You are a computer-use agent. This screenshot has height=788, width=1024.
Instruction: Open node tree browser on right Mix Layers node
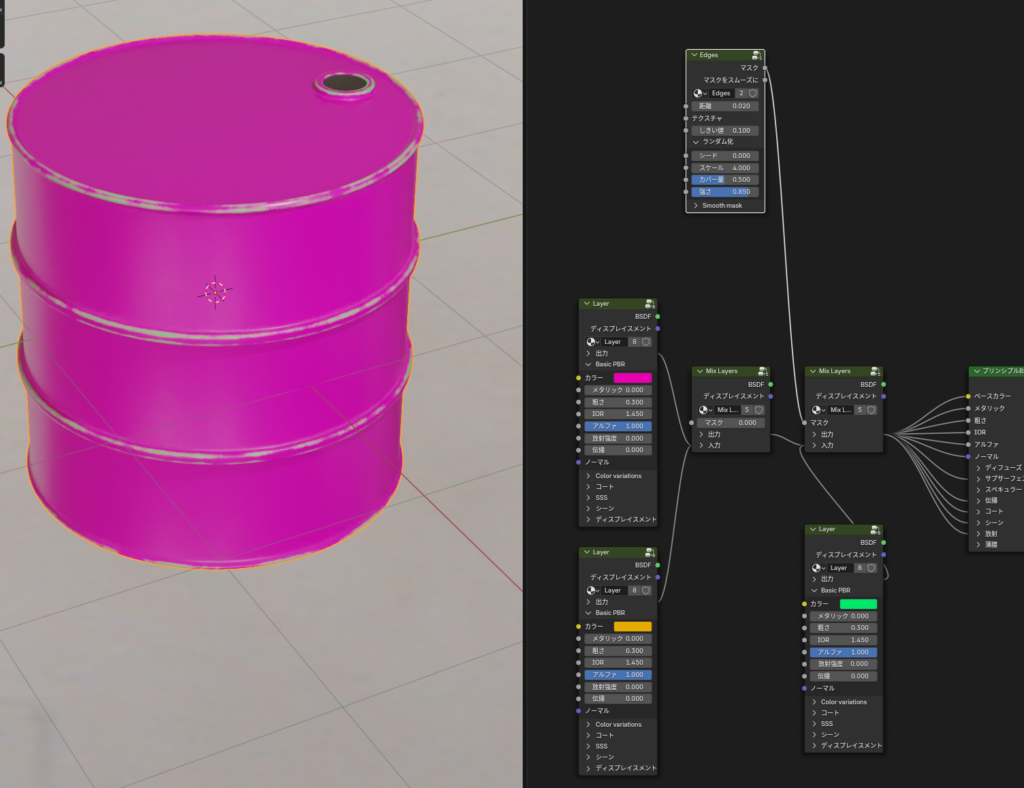click(818, 410)
